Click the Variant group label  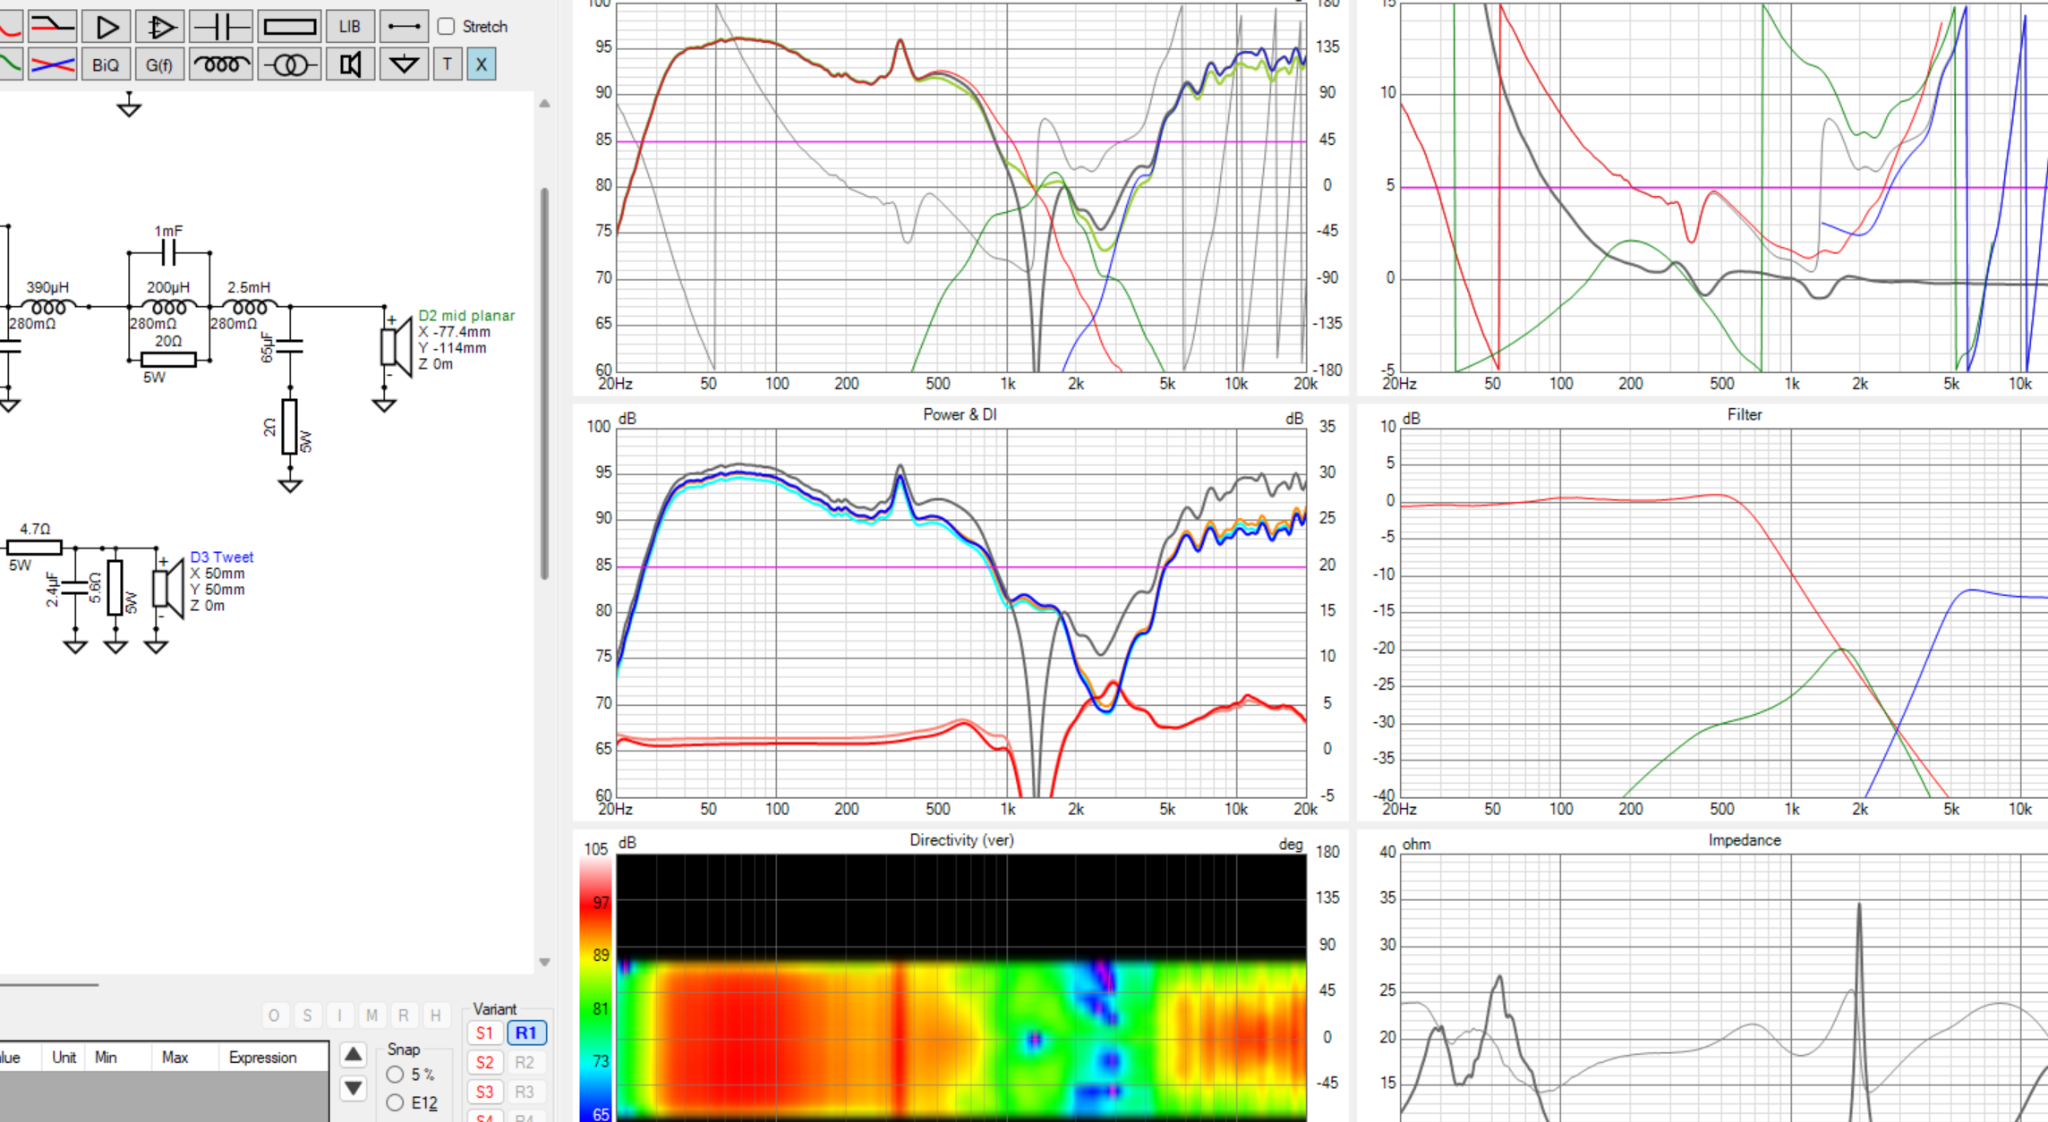point(495,1009)
